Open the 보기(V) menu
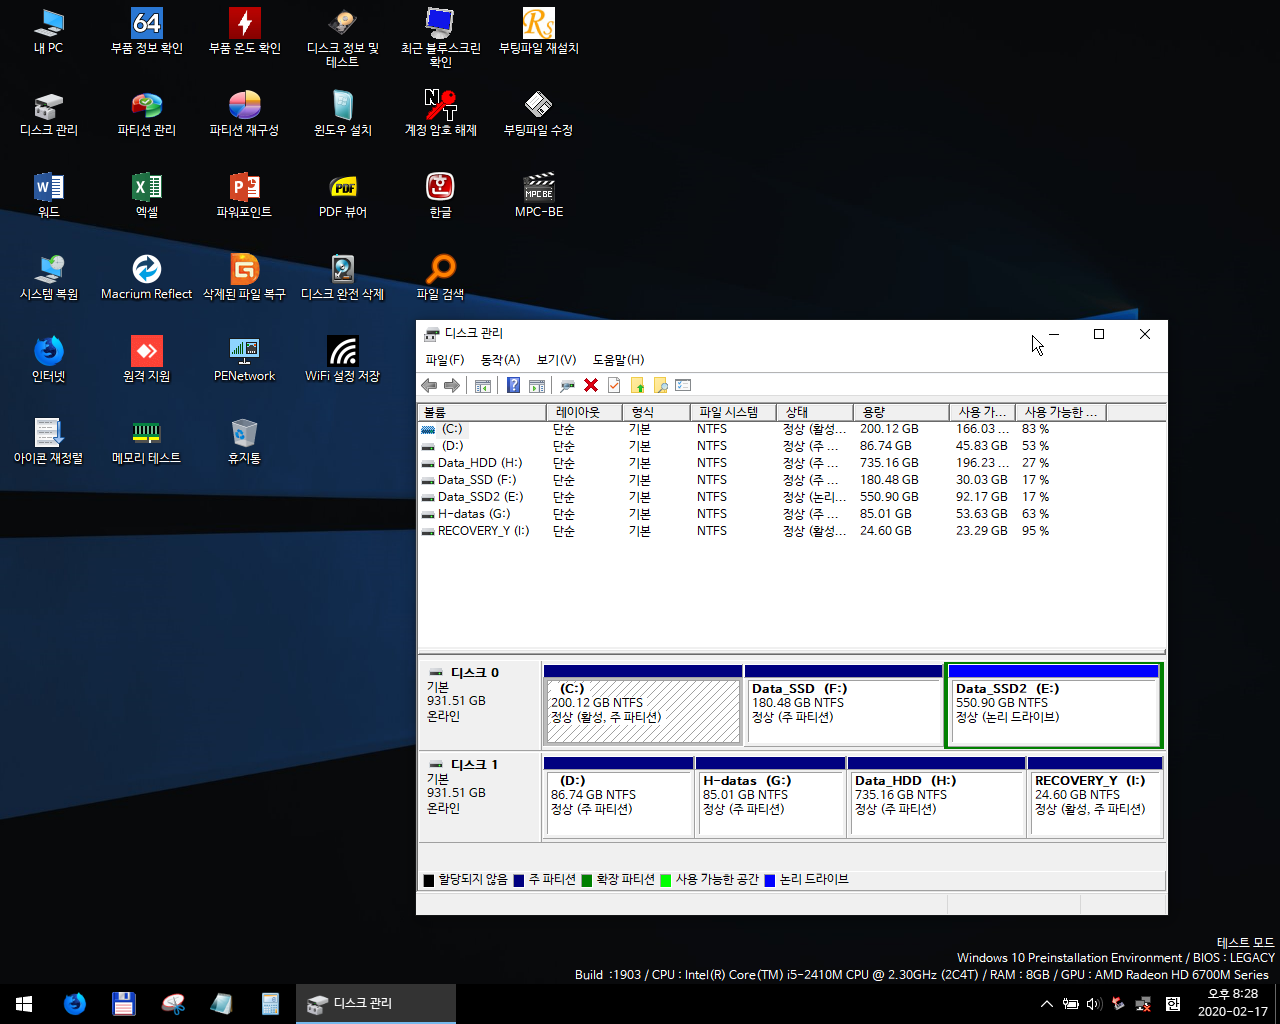This screenshot has height=1024, width=1280. click(557, 360)
